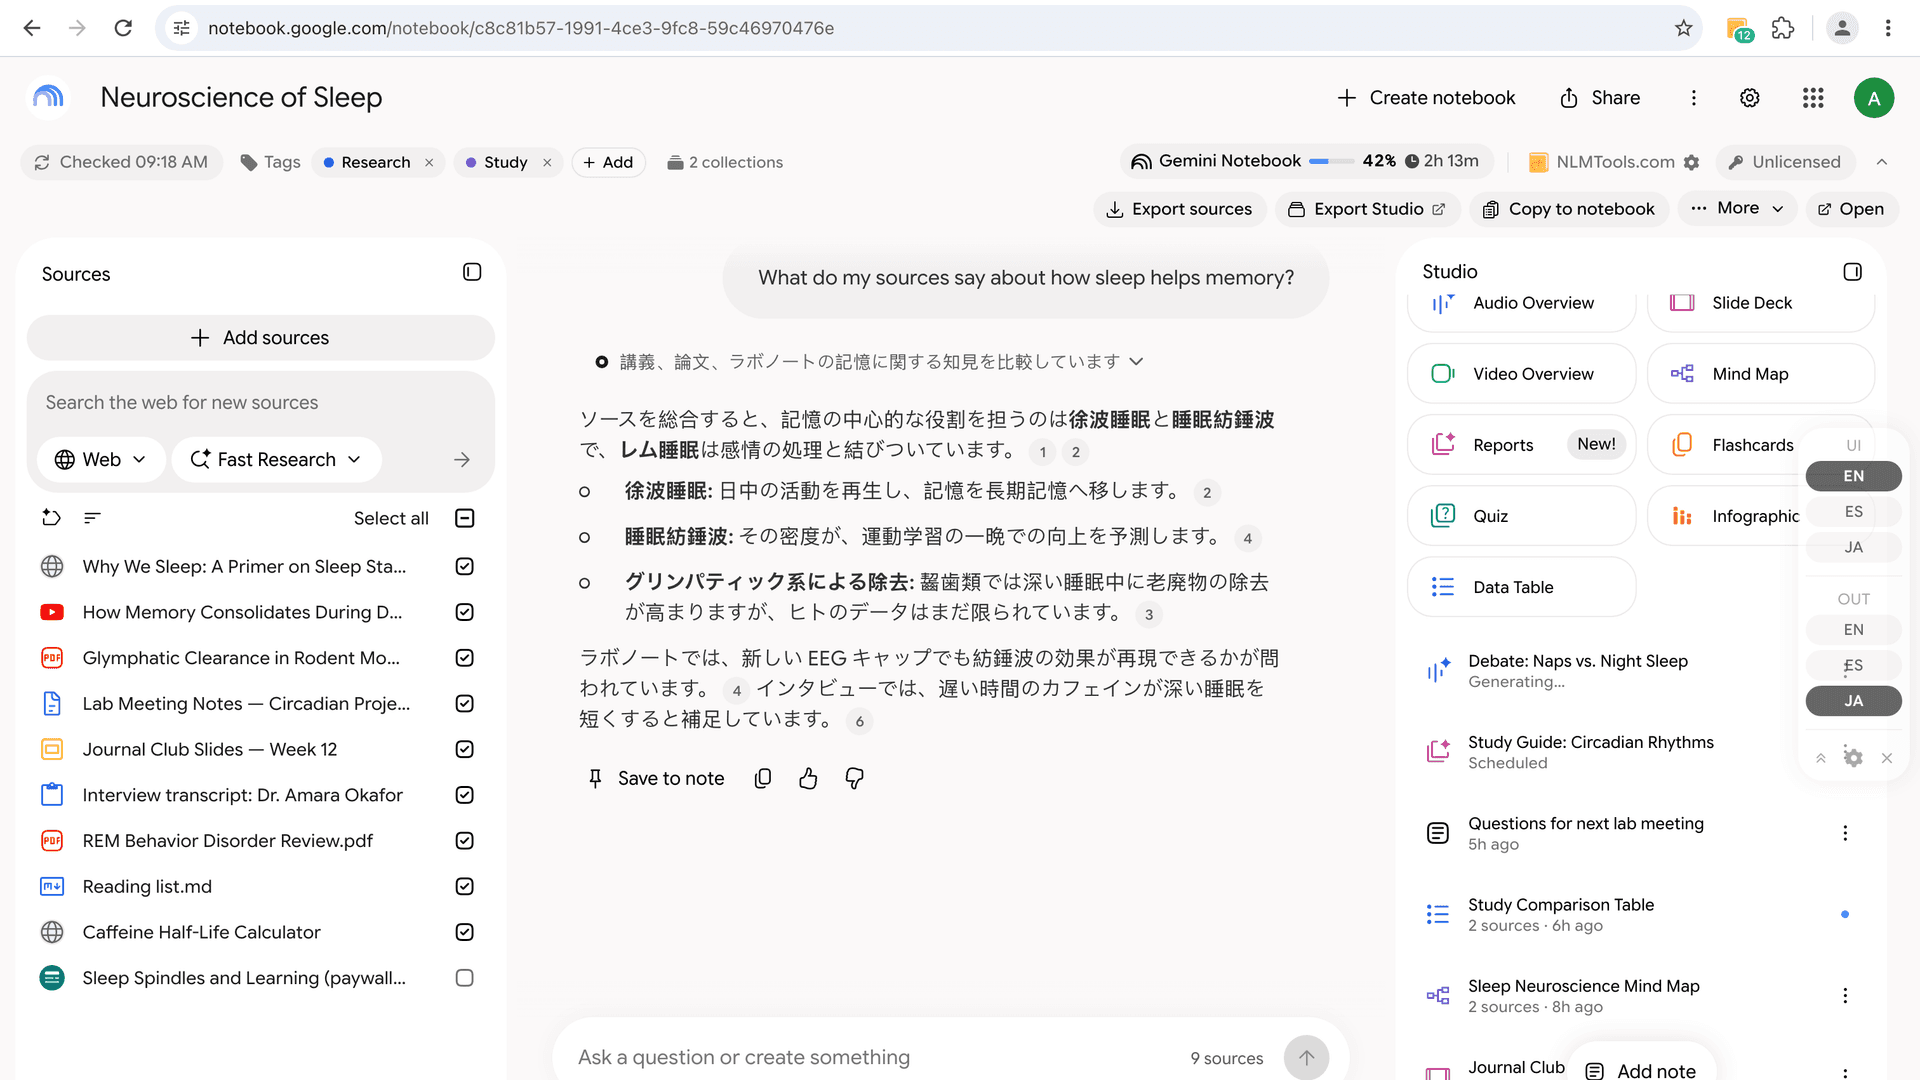This screenshot has height=1080, width=1920.
Task: Click Export sources button
Action: pos(1179,209)
